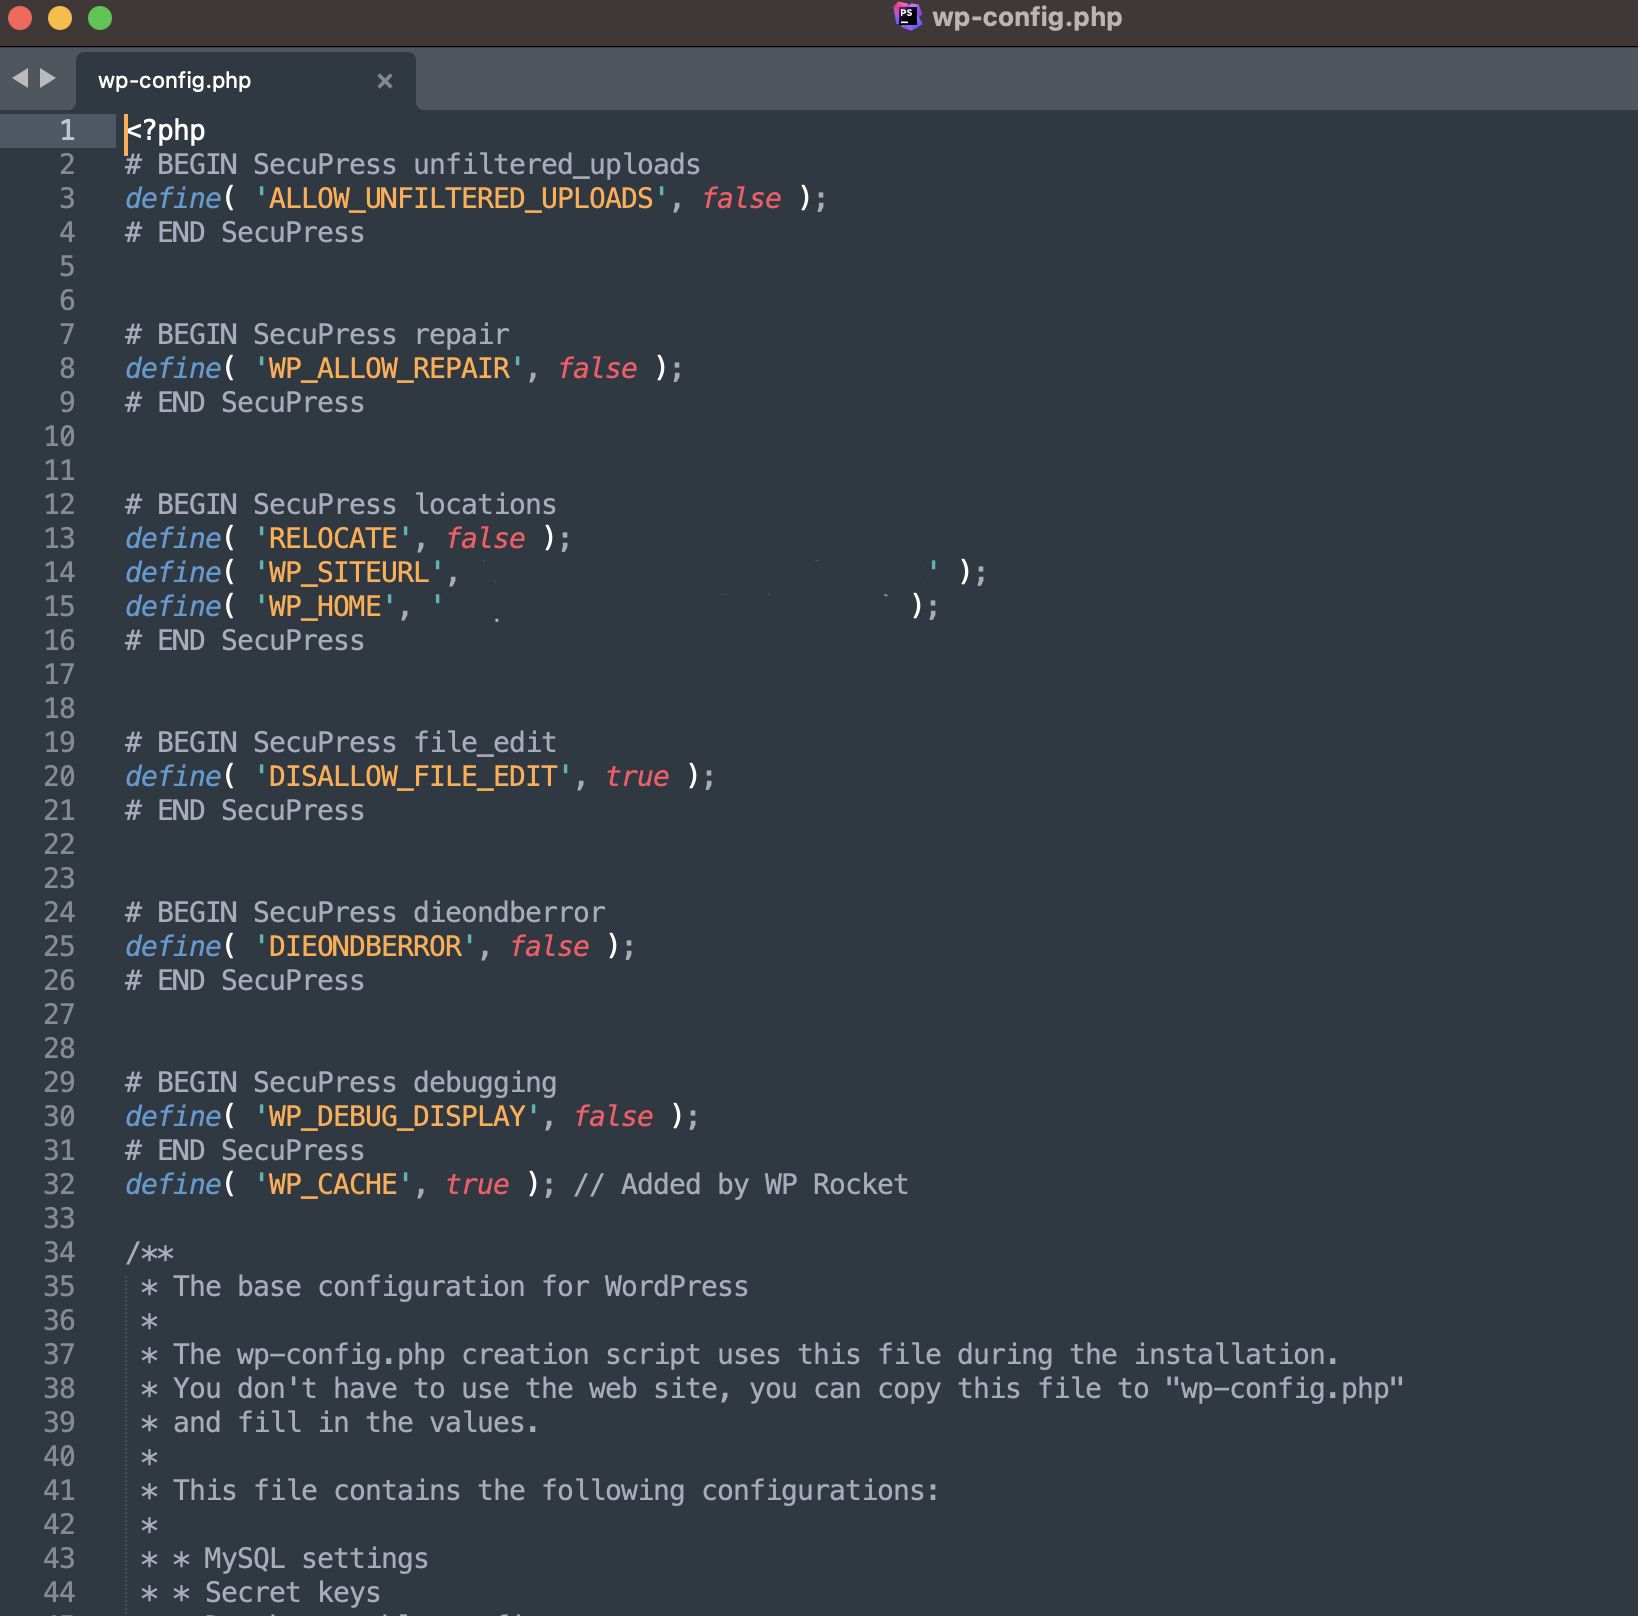Click 'DISALLOW_FILE_EDIT' constant string
Viewport: 1638px width, 1616px height.
point(413,777)
